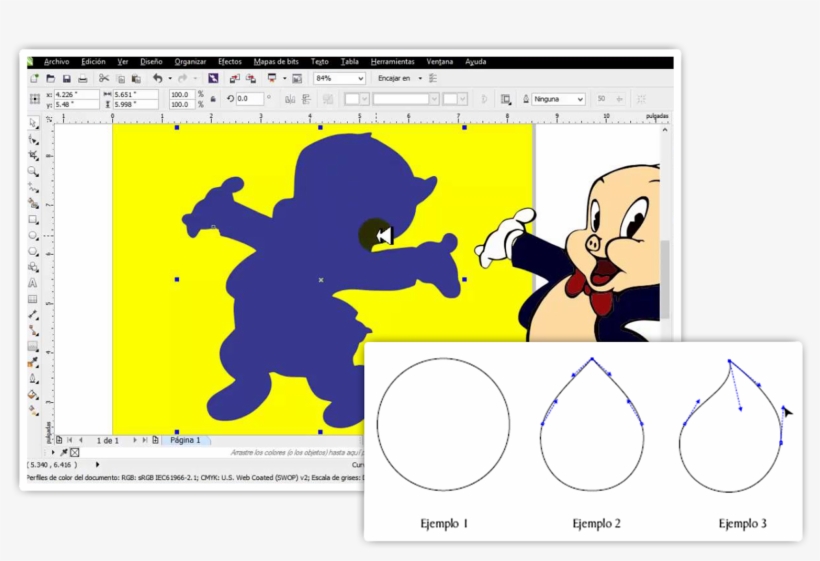Select the Rectangle tool

click(33, 220)
